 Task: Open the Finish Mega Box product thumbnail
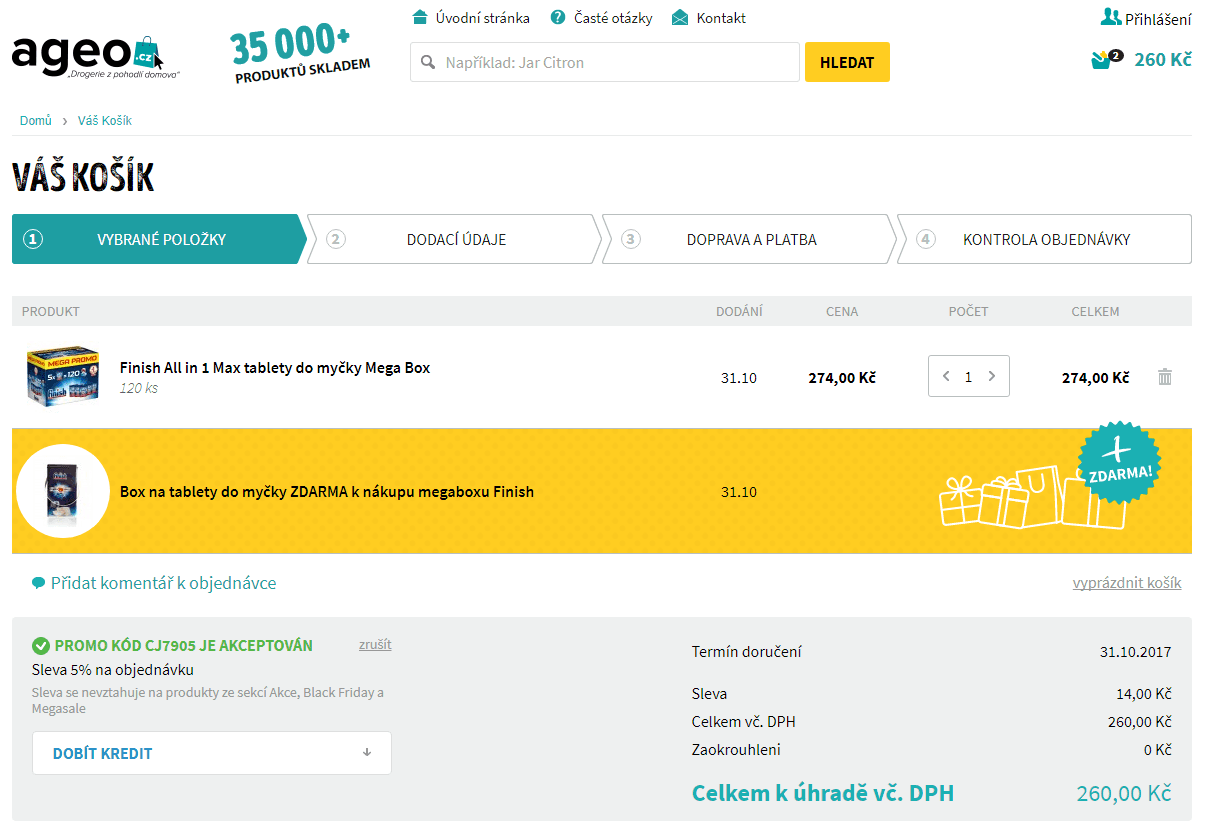point(63,376)
